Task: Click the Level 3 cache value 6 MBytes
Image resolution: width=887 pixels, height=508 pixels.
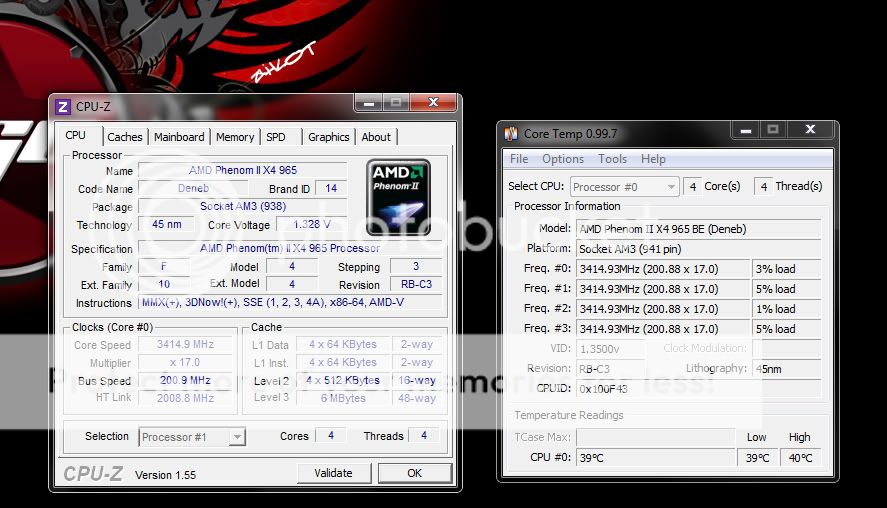Action: [x=343, y=398]
